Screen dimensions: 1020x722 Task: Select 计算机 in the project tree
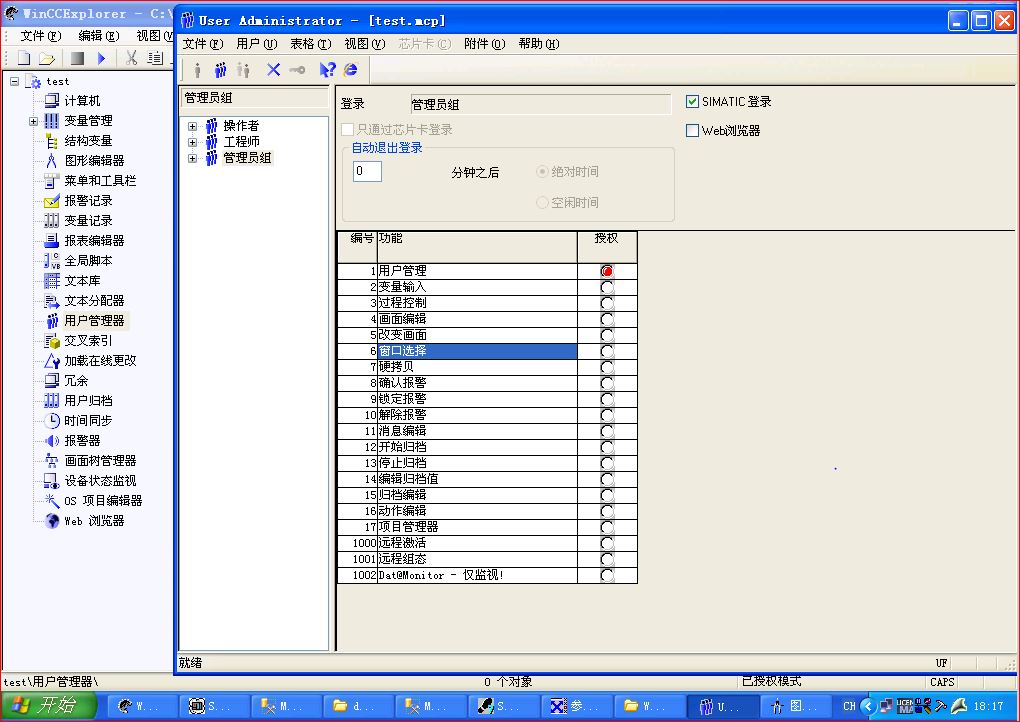tap(82, 101)
